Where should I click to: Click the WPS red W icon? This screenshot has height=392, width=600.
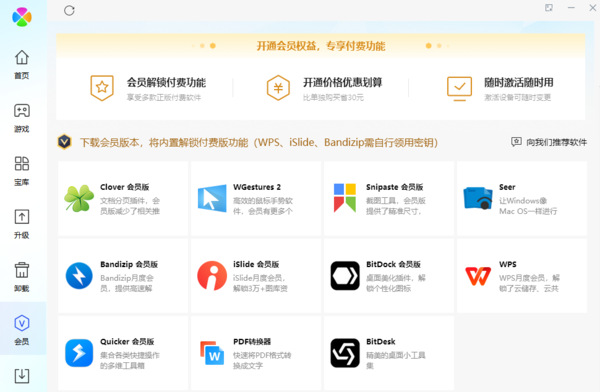pyautogui.click(x=478, y=276)
